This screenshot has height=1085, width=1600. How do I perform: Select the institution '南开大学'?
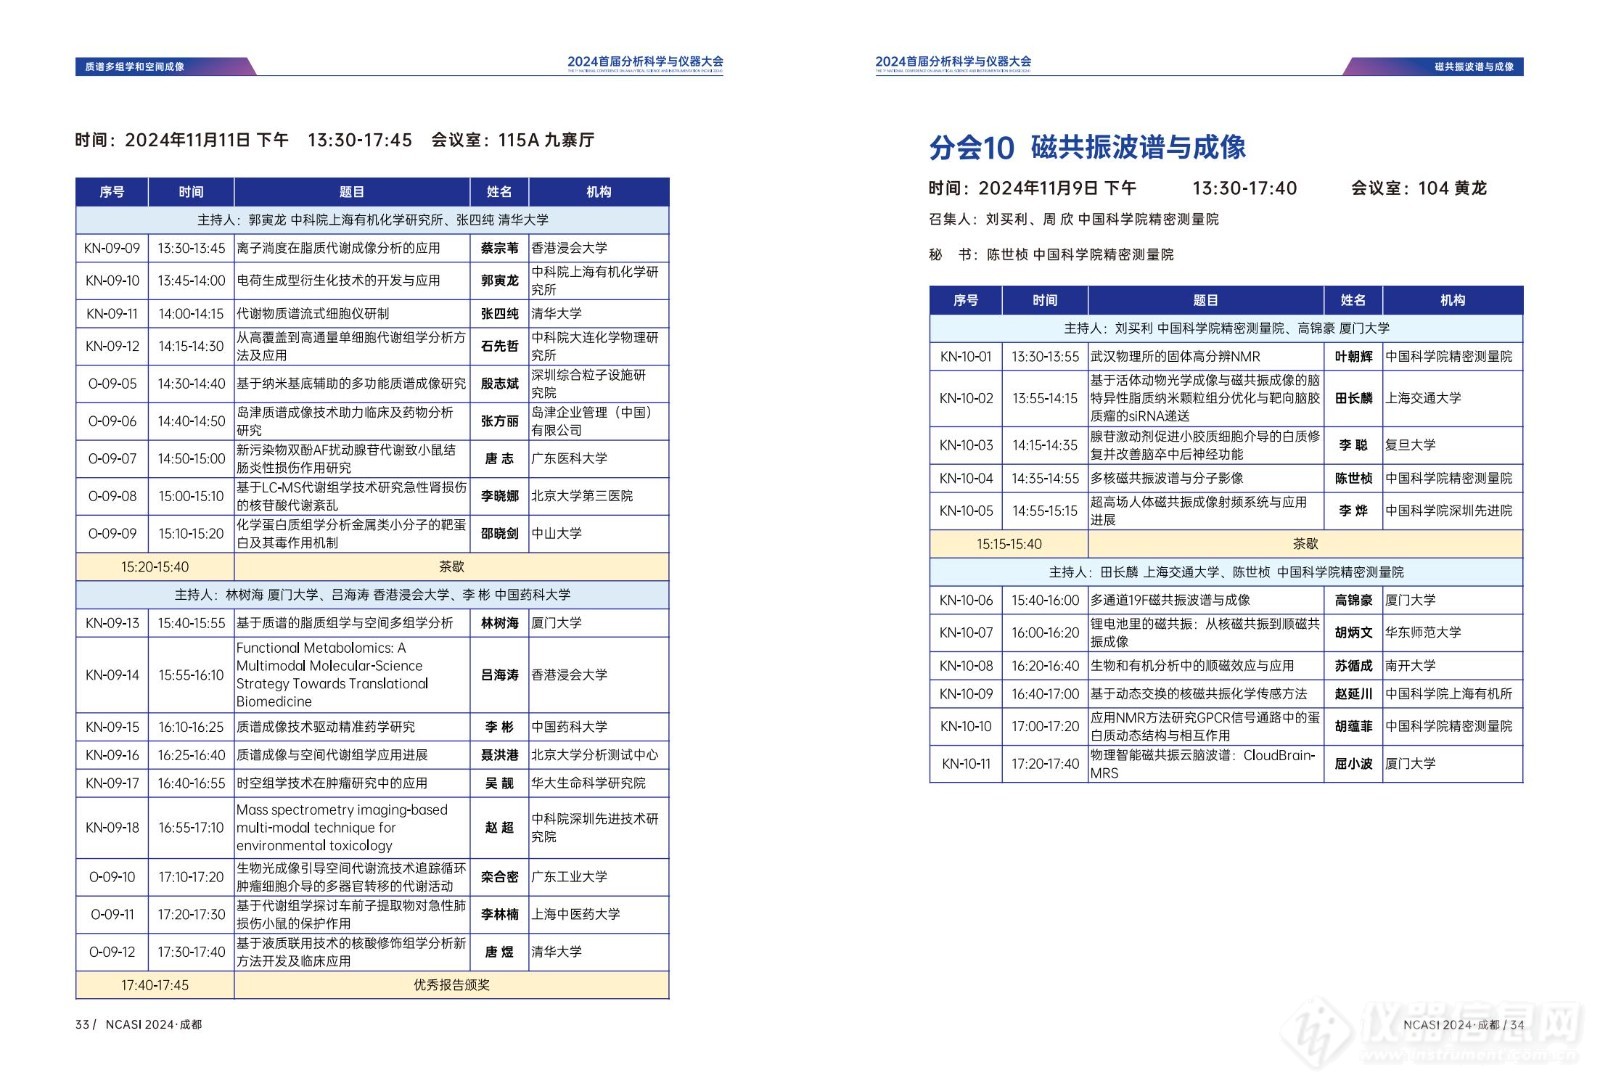point(1410,666)
